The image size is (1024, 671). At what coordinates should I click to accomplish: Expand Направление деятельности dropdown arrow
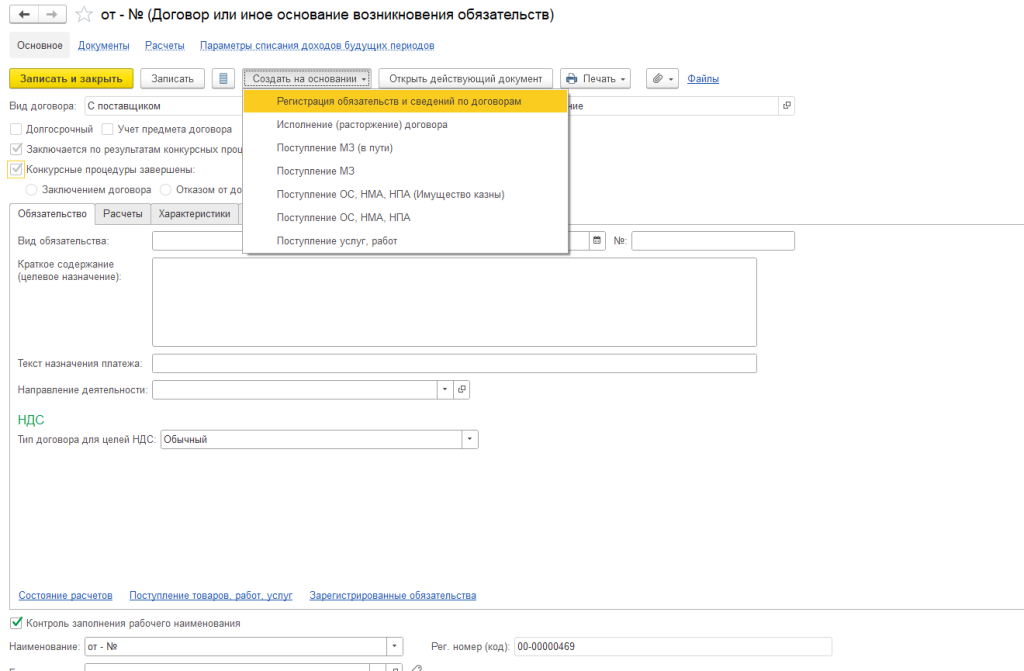tap(445, 389)
